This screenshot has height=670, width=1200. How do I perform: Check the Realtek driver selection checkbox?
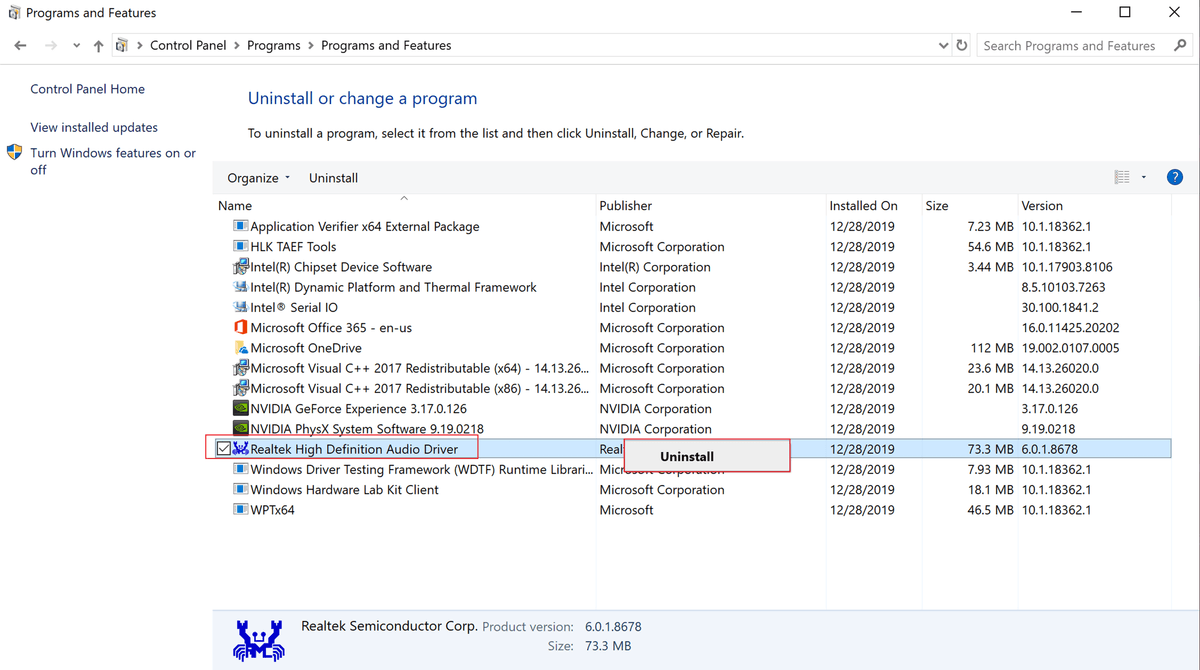point(223,448)
